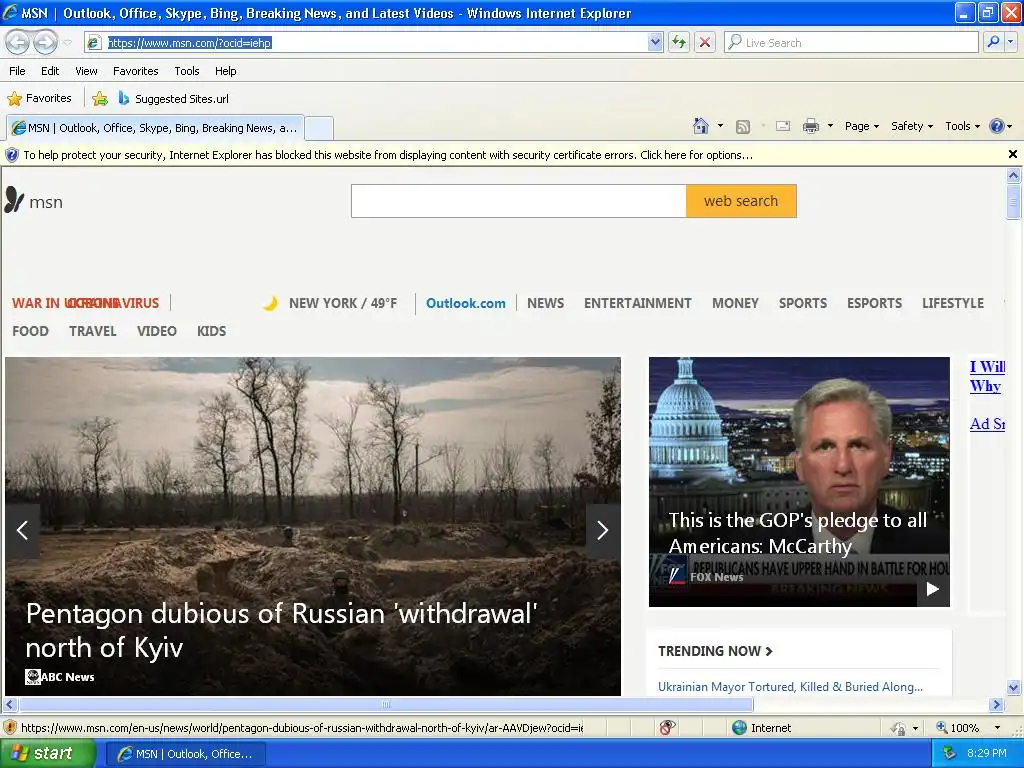This screenshot has height=768, width=1024.
Task: Go to the MONEY section
Action: click(x=735, y=303)
